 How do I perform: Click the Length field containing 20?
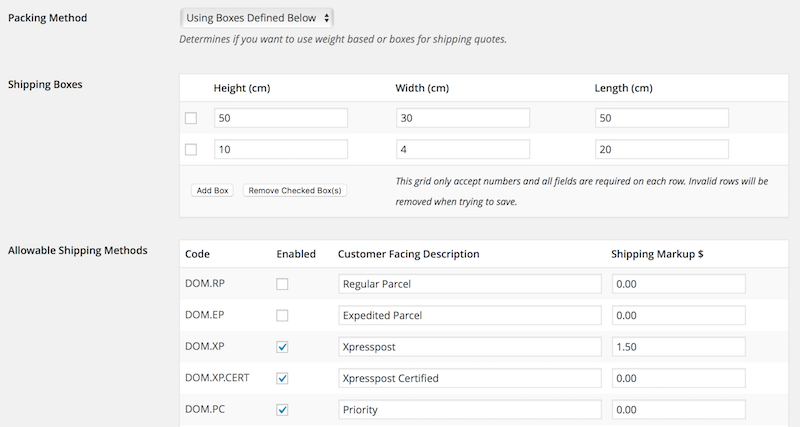coord(661,150)
